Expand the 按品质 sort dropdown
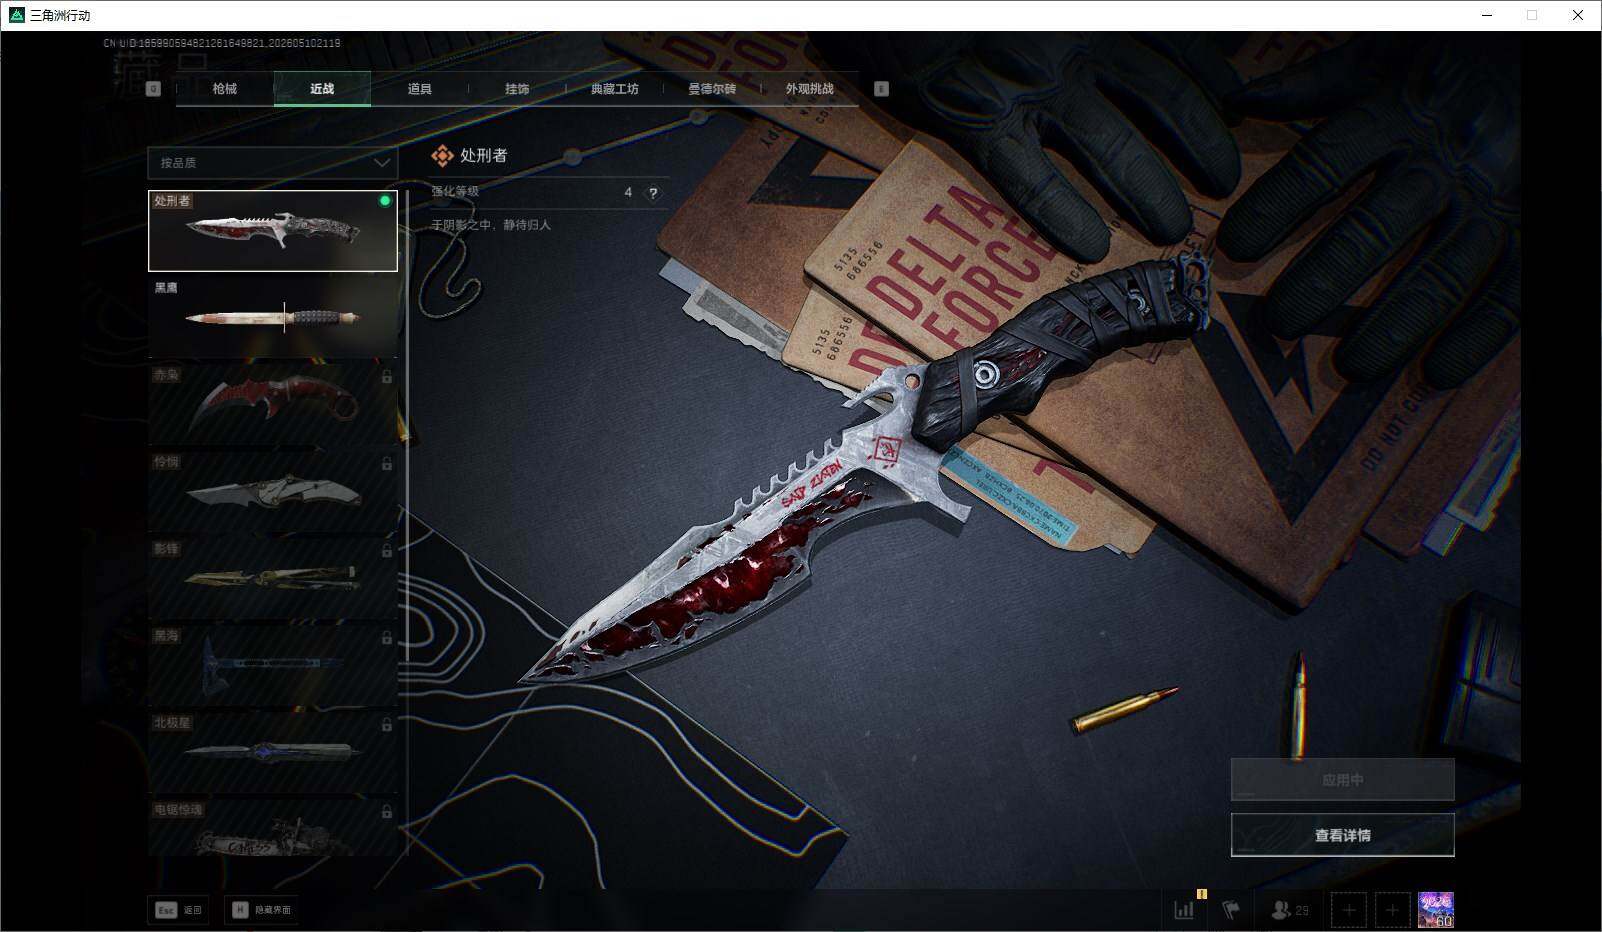Screen dimensions: 1602x932 pyautogui.click(x=273, y=162)
